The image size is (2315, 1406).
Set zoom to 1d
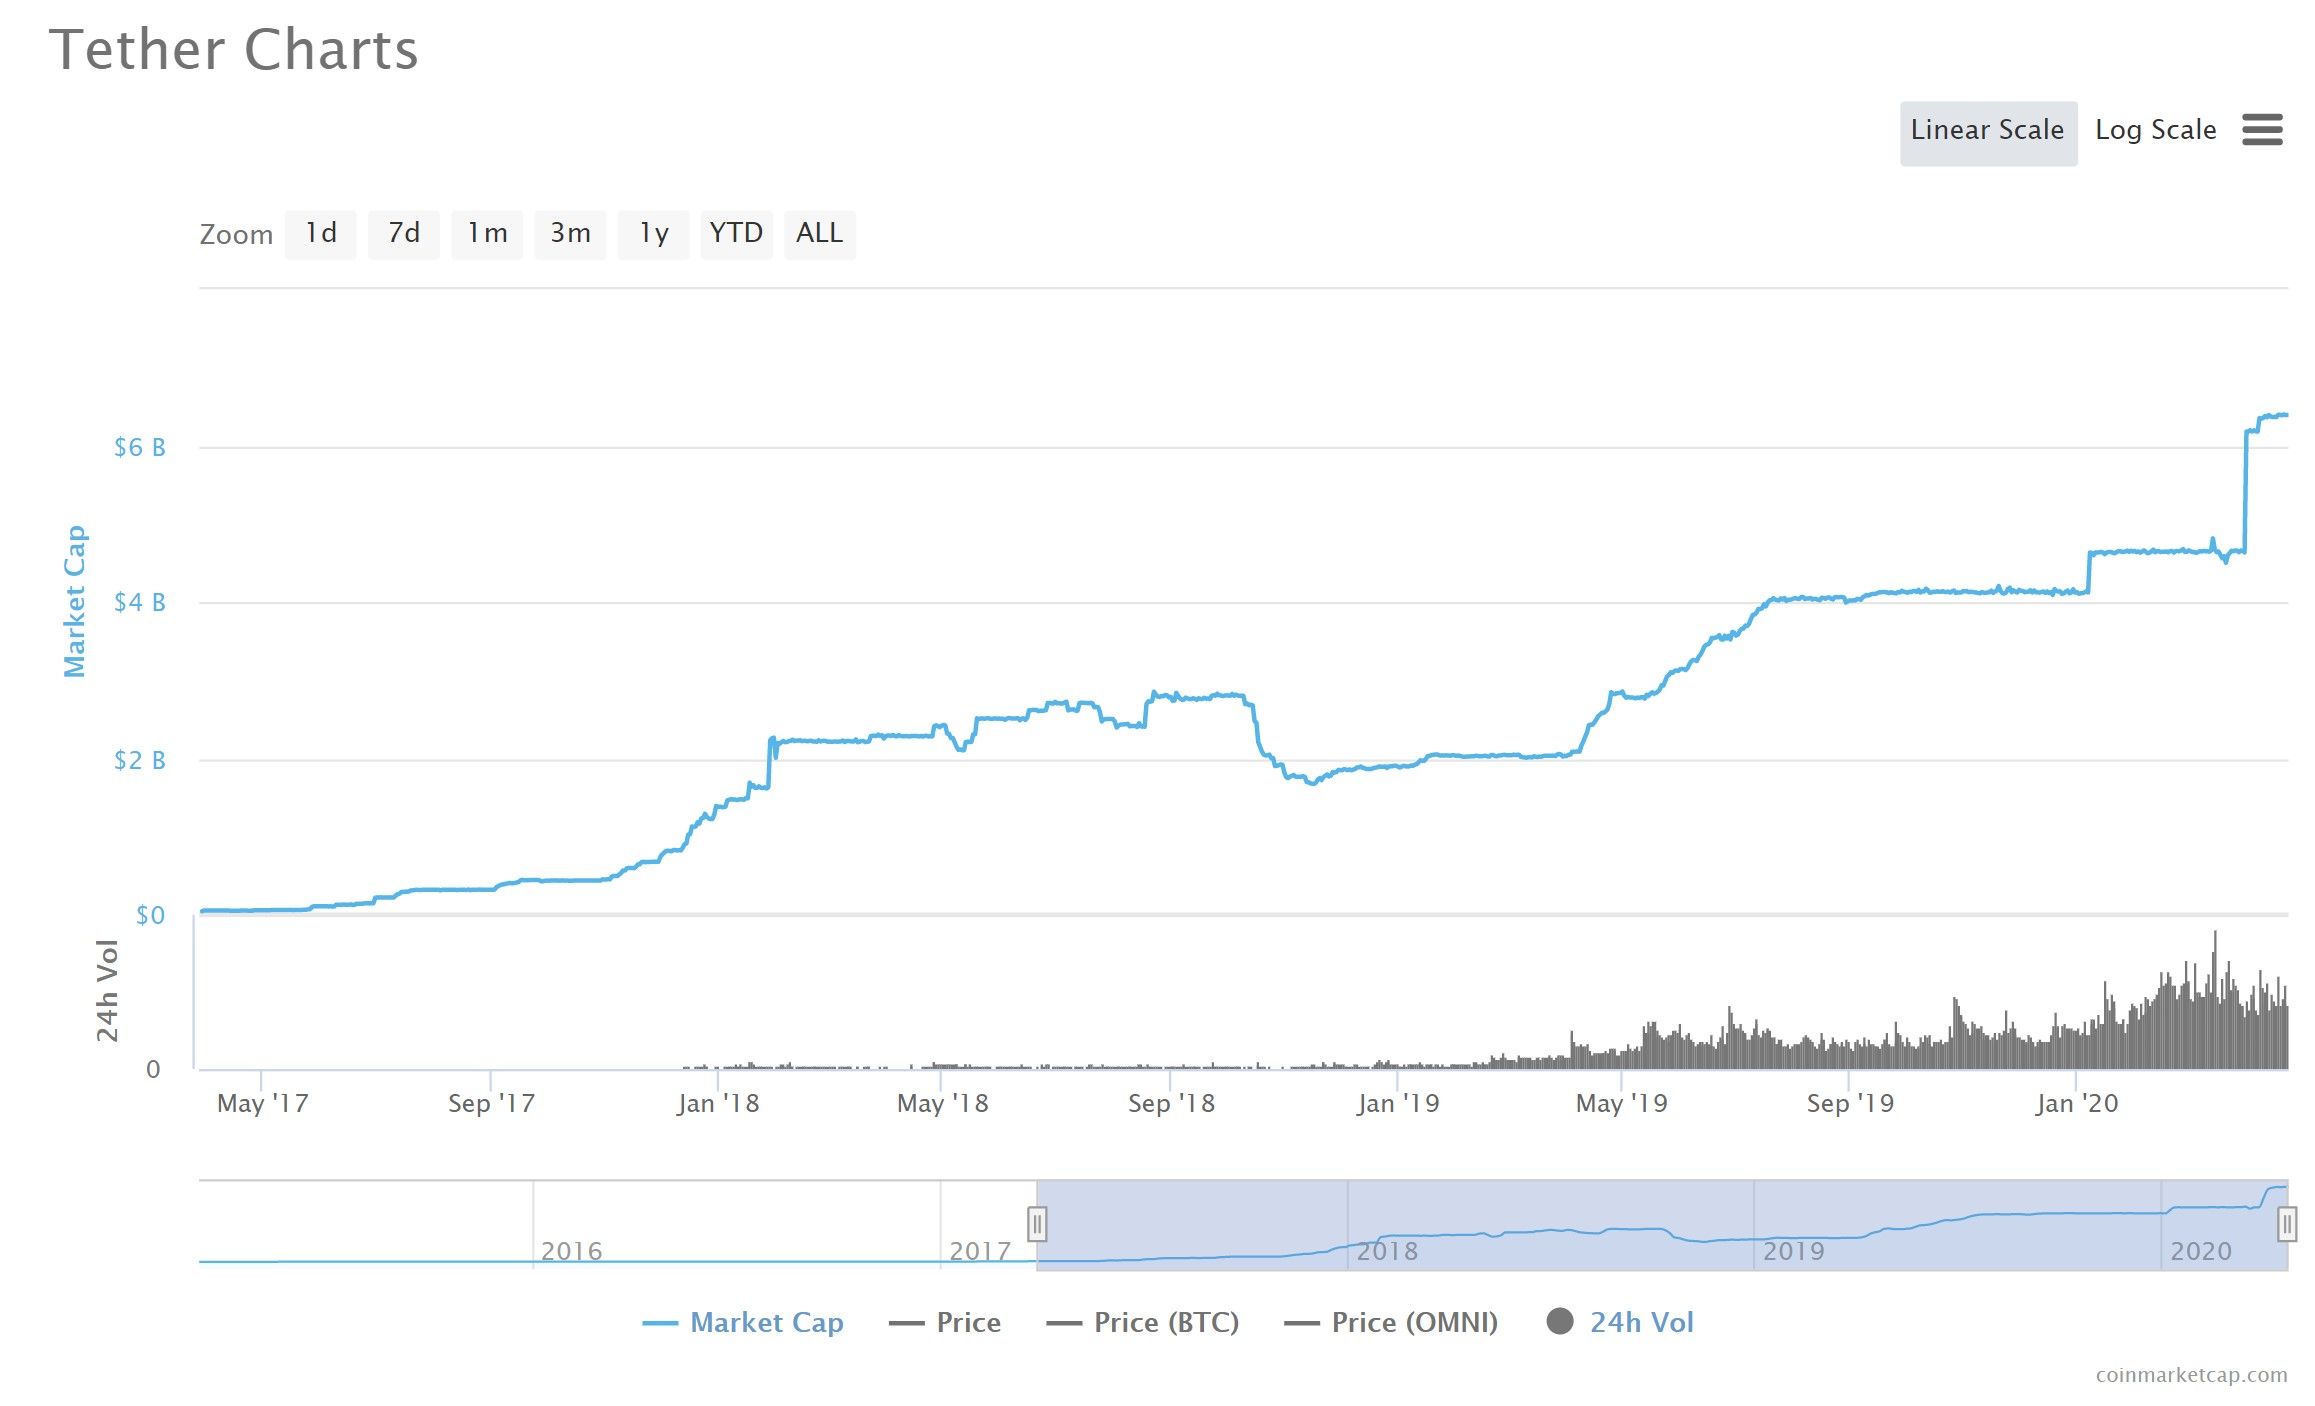pyautogui.click(x=320, y=234)
